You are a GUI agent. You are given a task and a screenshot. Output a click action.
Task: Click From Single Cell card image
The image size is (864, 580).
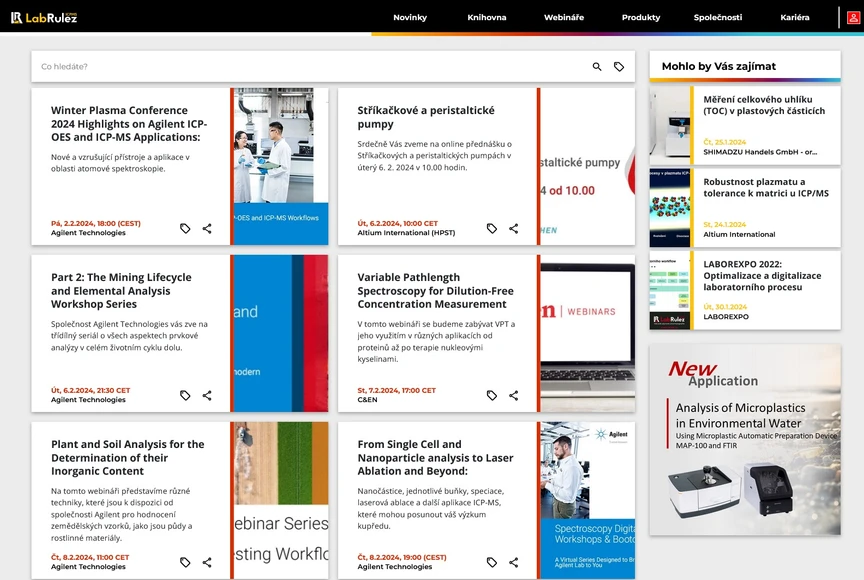coord(587,500)
